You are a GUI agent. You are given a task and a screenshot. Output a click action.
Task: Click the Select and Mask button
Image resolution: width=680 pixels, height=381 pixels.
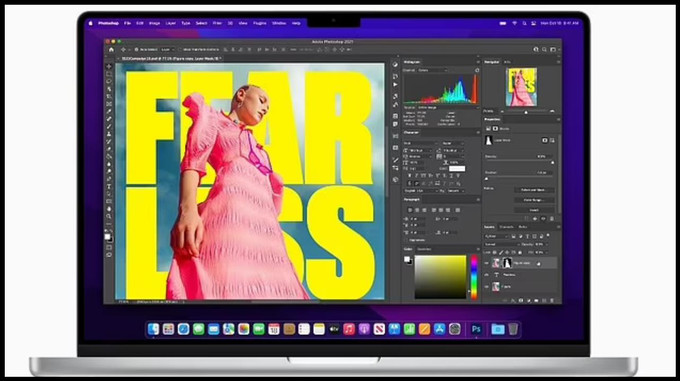pos(534,190)
